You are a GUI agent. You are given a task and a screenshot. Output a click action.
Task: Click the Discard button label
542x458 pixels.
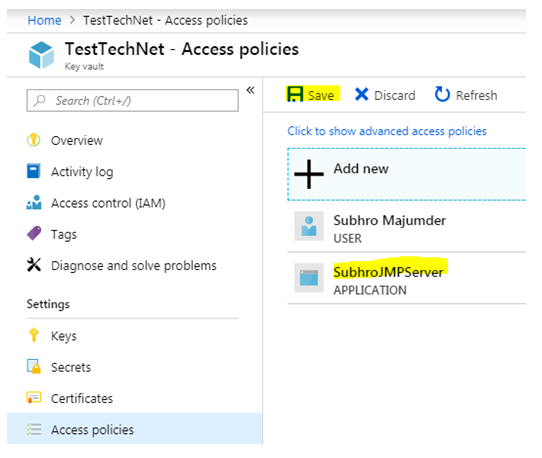coord(395,95)
